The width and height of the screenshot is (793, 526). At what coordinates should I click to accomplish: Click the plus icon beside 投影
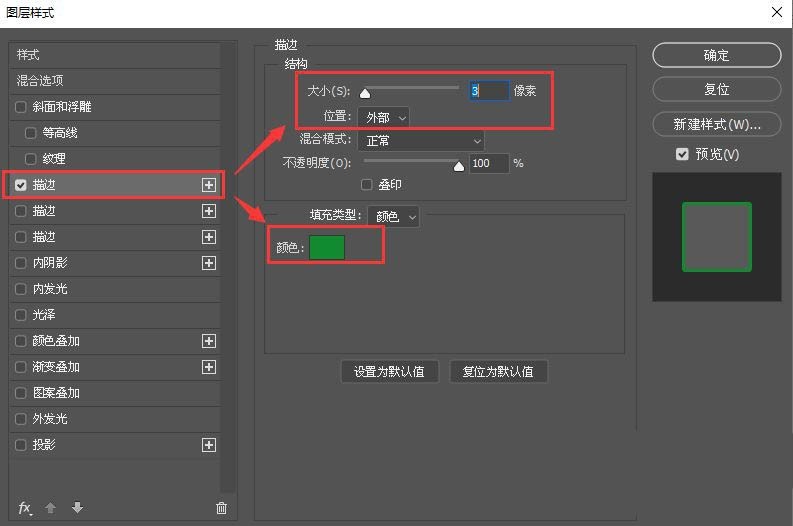pyautogui.click(x=209, y=445)
